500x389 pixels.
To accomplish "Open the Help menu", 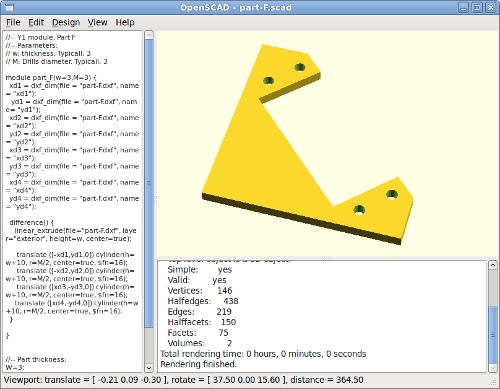I will (125, 22).
